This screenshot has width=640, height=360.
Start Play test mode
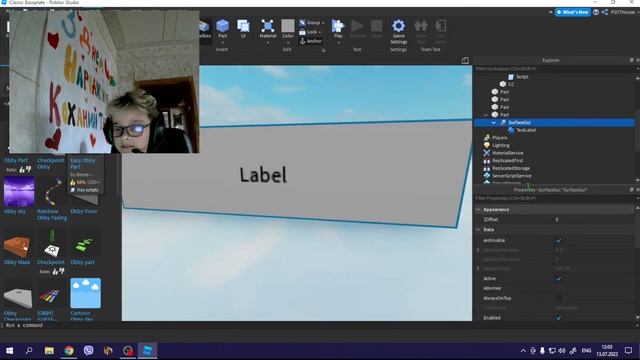tap(338, 29)
